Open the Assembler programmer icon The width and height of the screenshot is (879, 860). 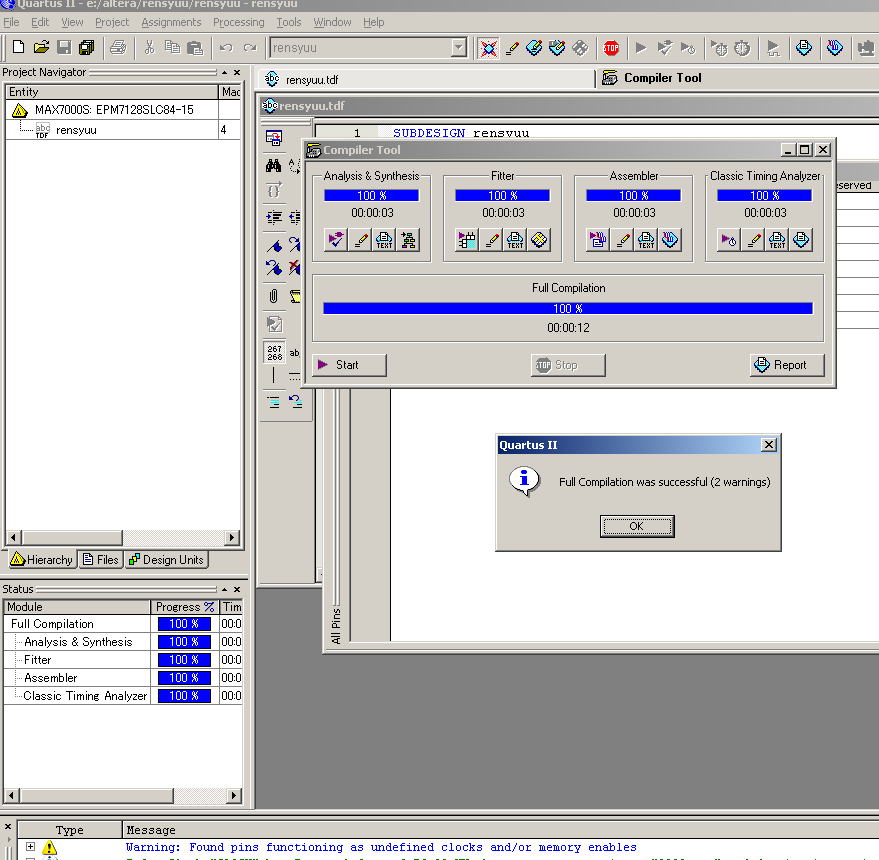click(670, 240)
